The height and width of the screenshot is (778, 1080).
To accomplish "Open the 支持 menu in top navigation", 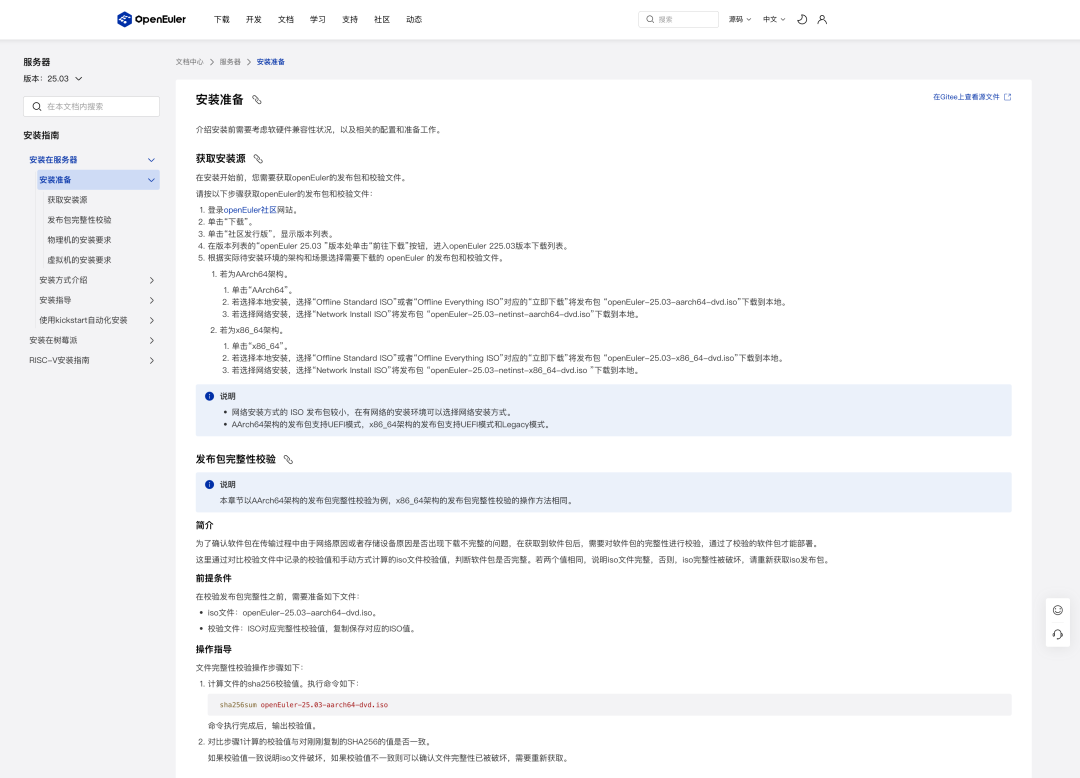I will click(350, 19).
